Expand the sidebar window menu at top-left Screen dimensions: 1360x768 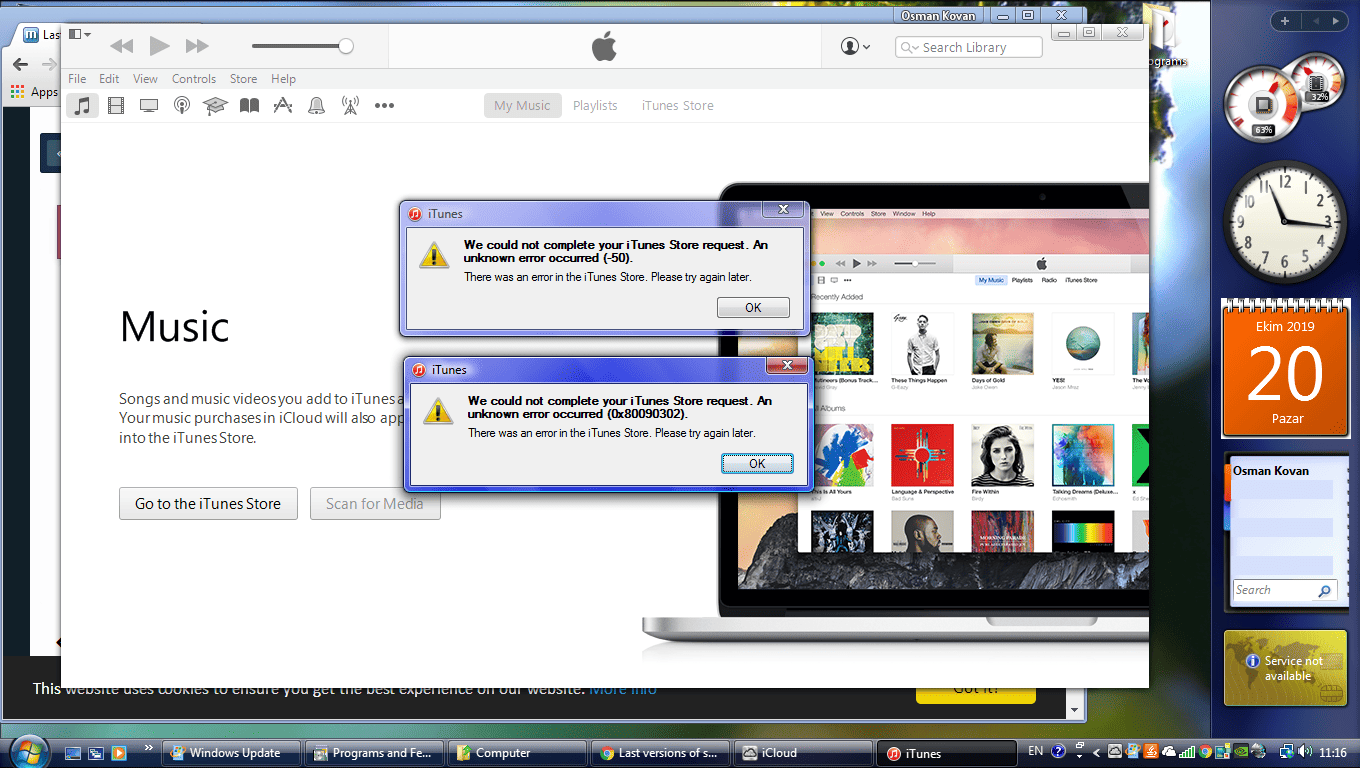click(79, 34)
